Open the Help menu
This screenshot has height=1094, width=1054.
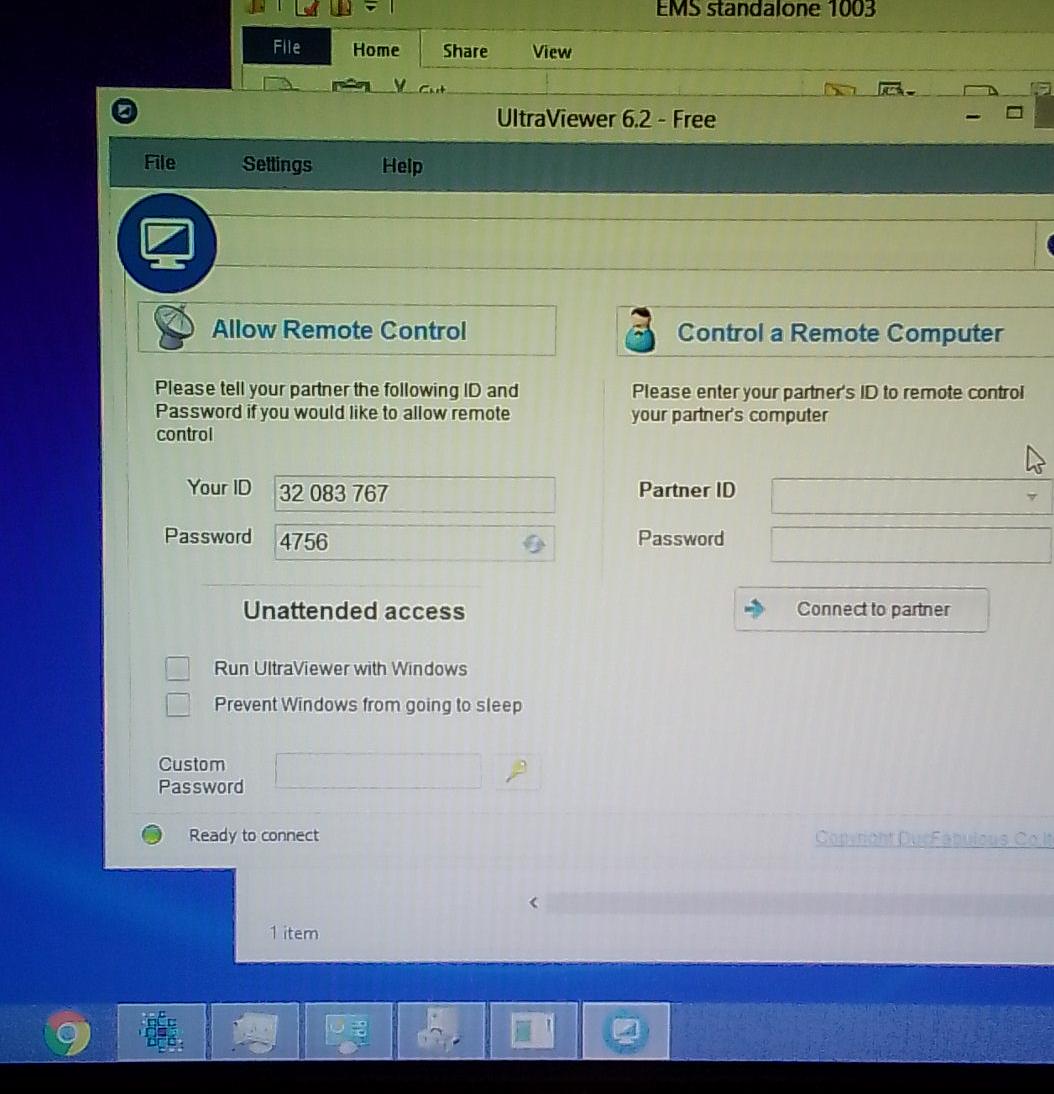[x=402, y=166]
